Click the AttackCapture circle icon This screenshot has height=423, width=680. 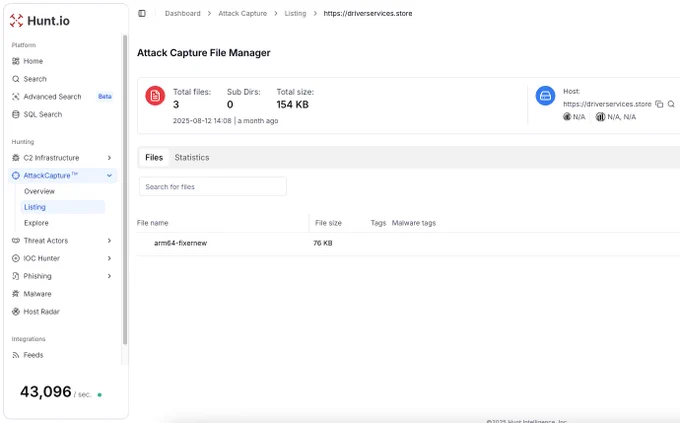pos(16,176)
